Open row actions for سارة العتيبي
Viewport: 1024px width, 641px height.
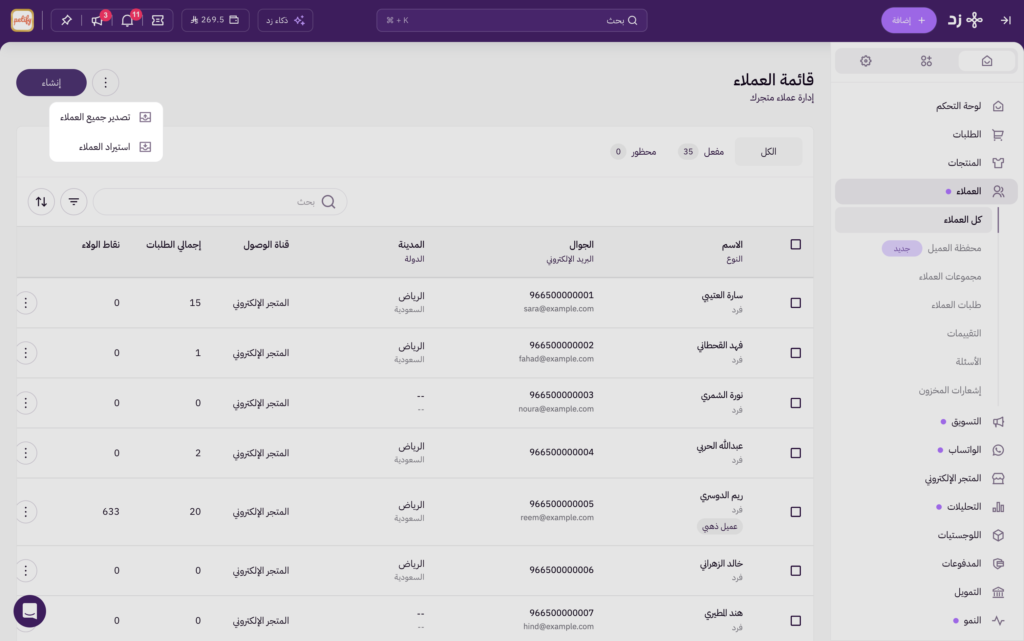pos(25,303)
